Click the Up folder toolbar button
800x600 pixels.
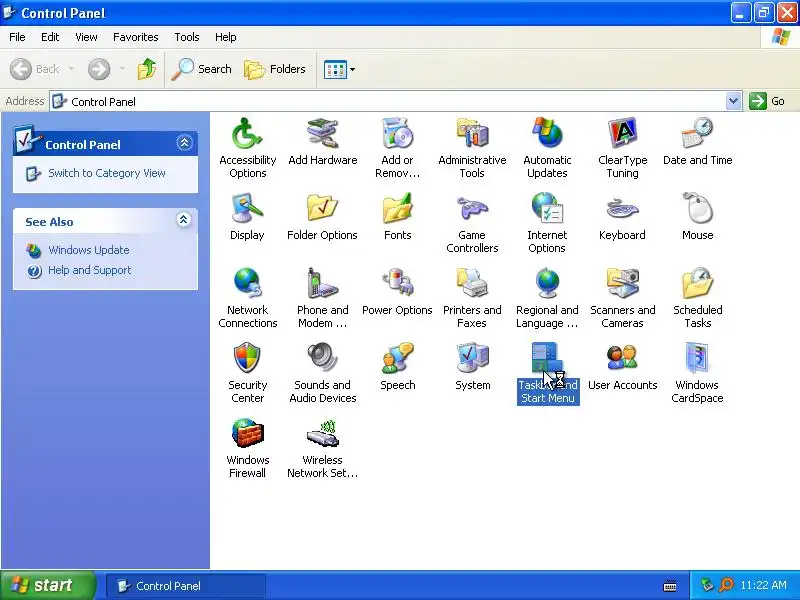coord(147,69)
